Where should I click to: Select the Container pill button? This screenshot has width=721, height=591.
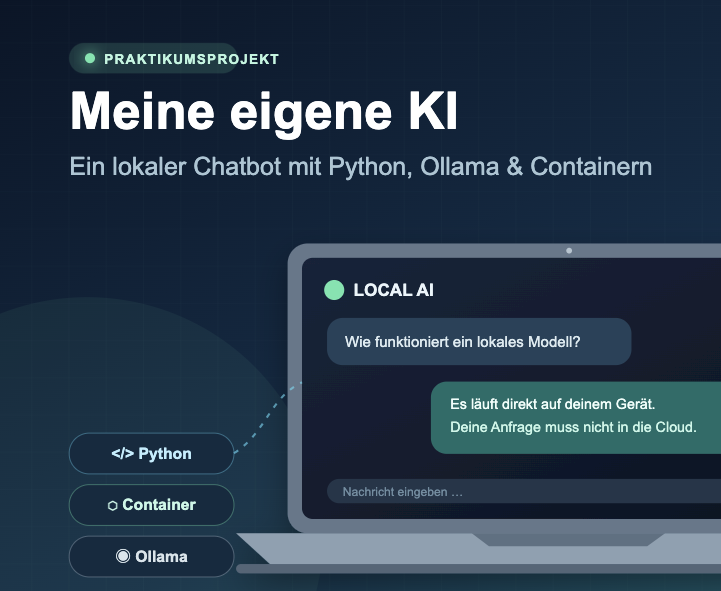(151, 505)
